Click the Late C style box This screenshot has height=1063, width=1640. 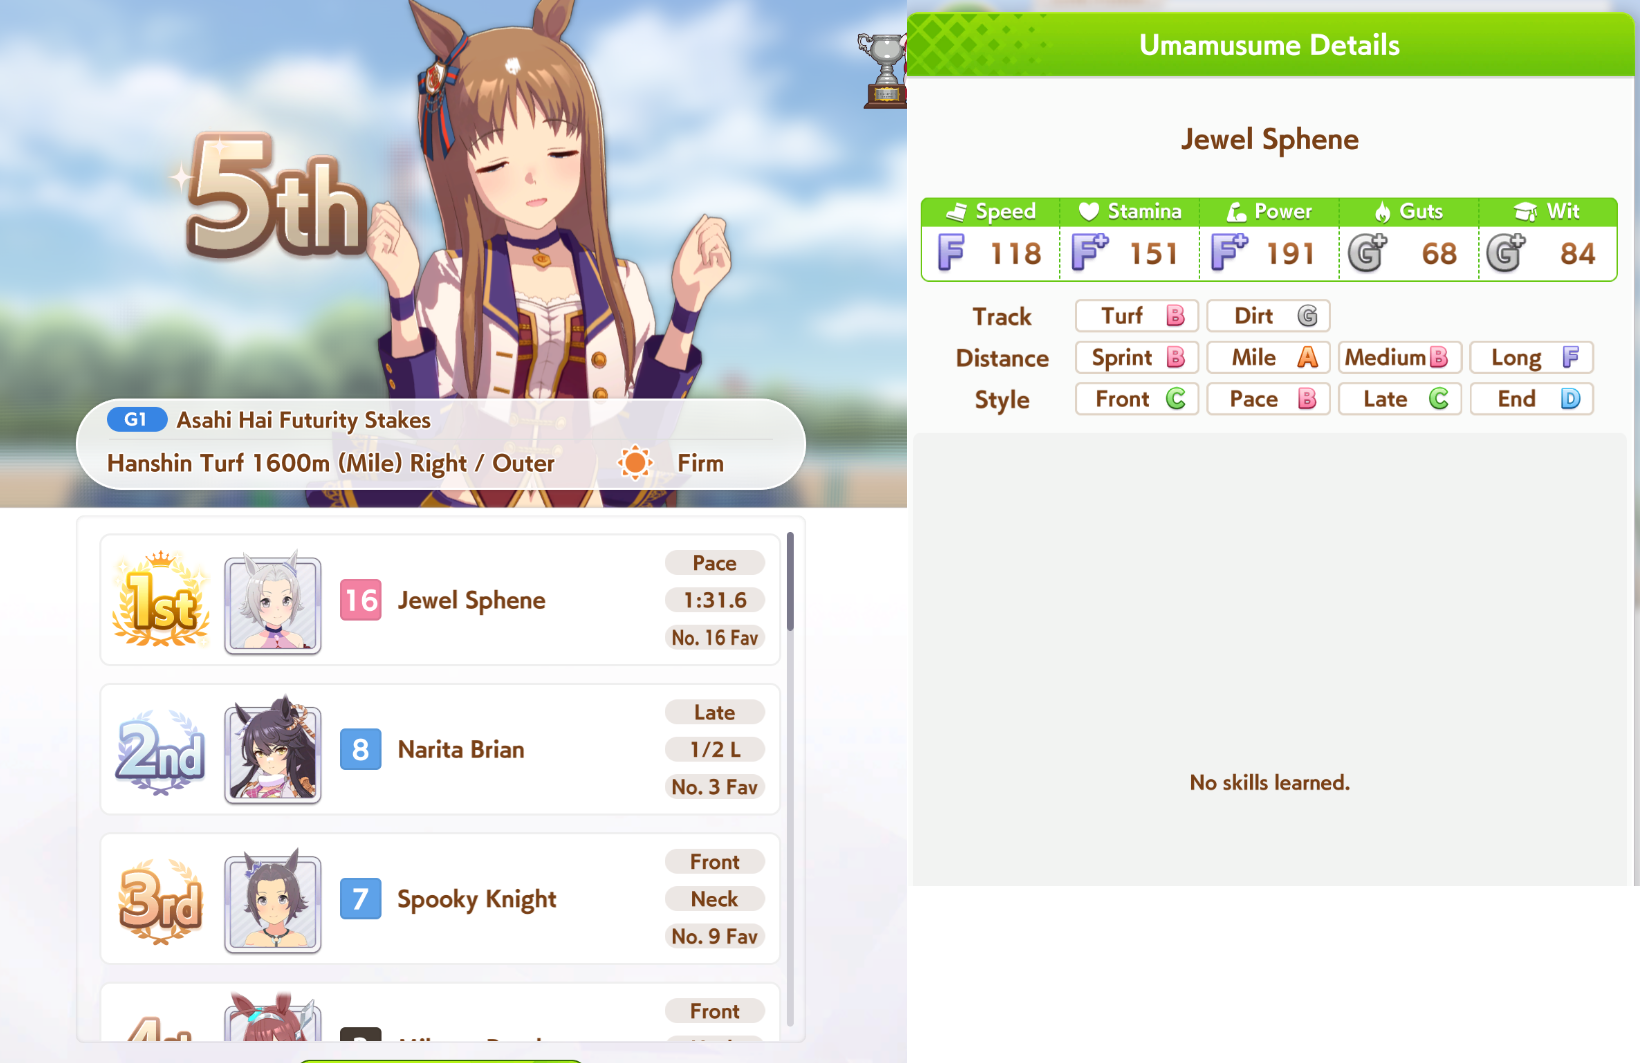[1400, 399]
